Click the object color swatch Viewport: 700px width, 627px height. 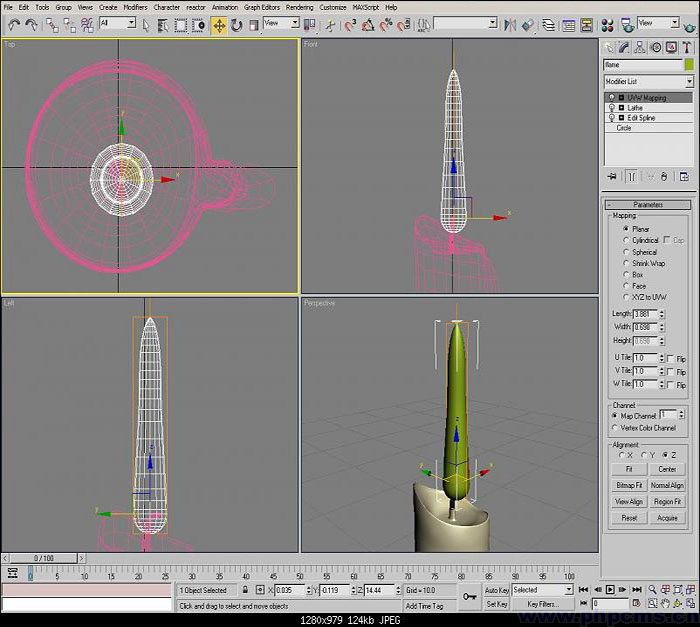(x=689, y=65)
